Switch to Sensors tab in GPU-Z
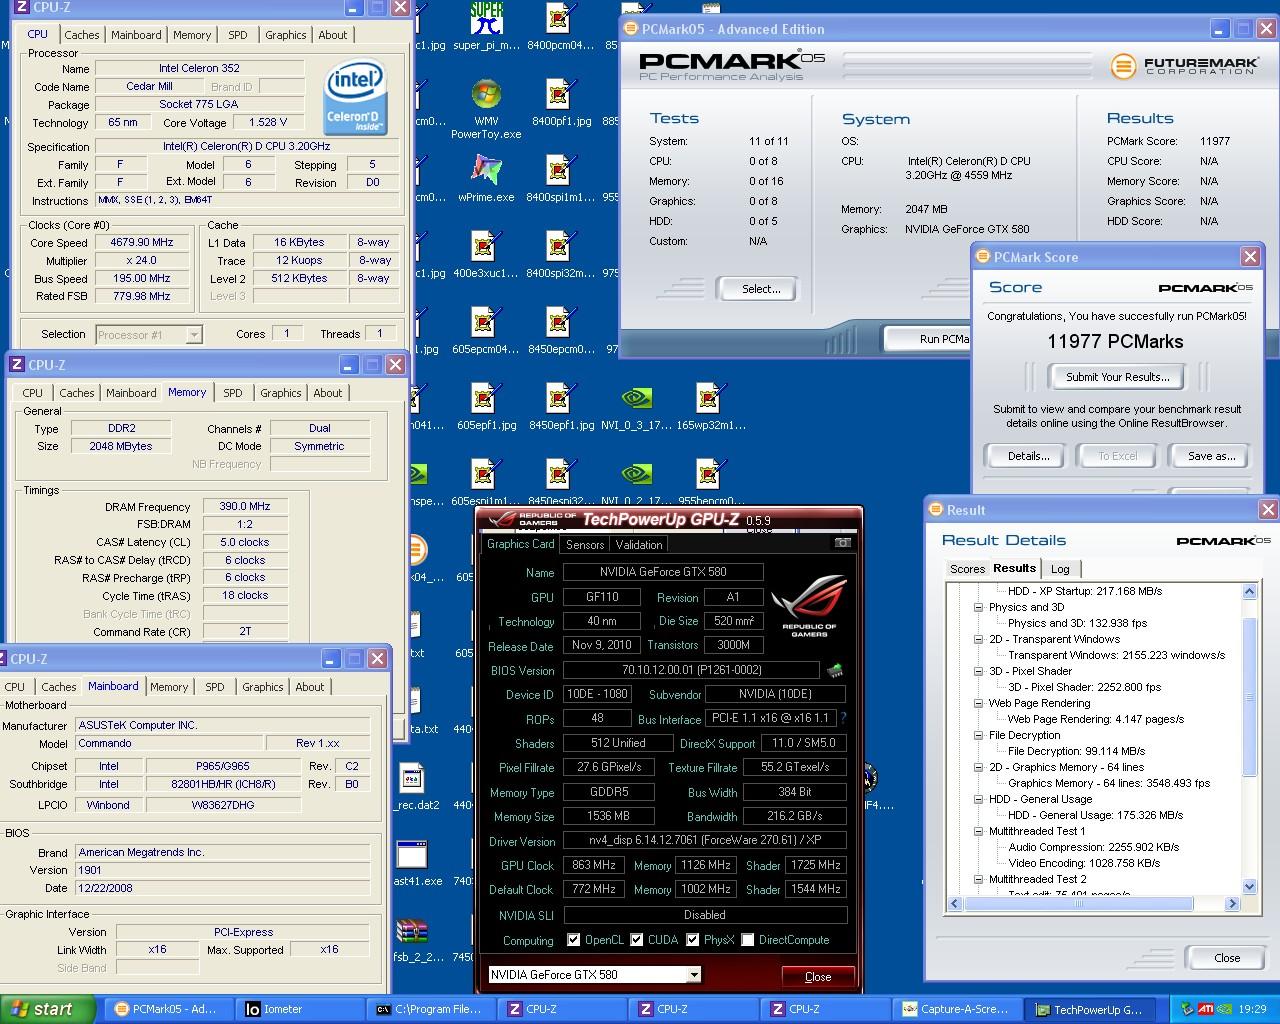 tap(585, 545)
